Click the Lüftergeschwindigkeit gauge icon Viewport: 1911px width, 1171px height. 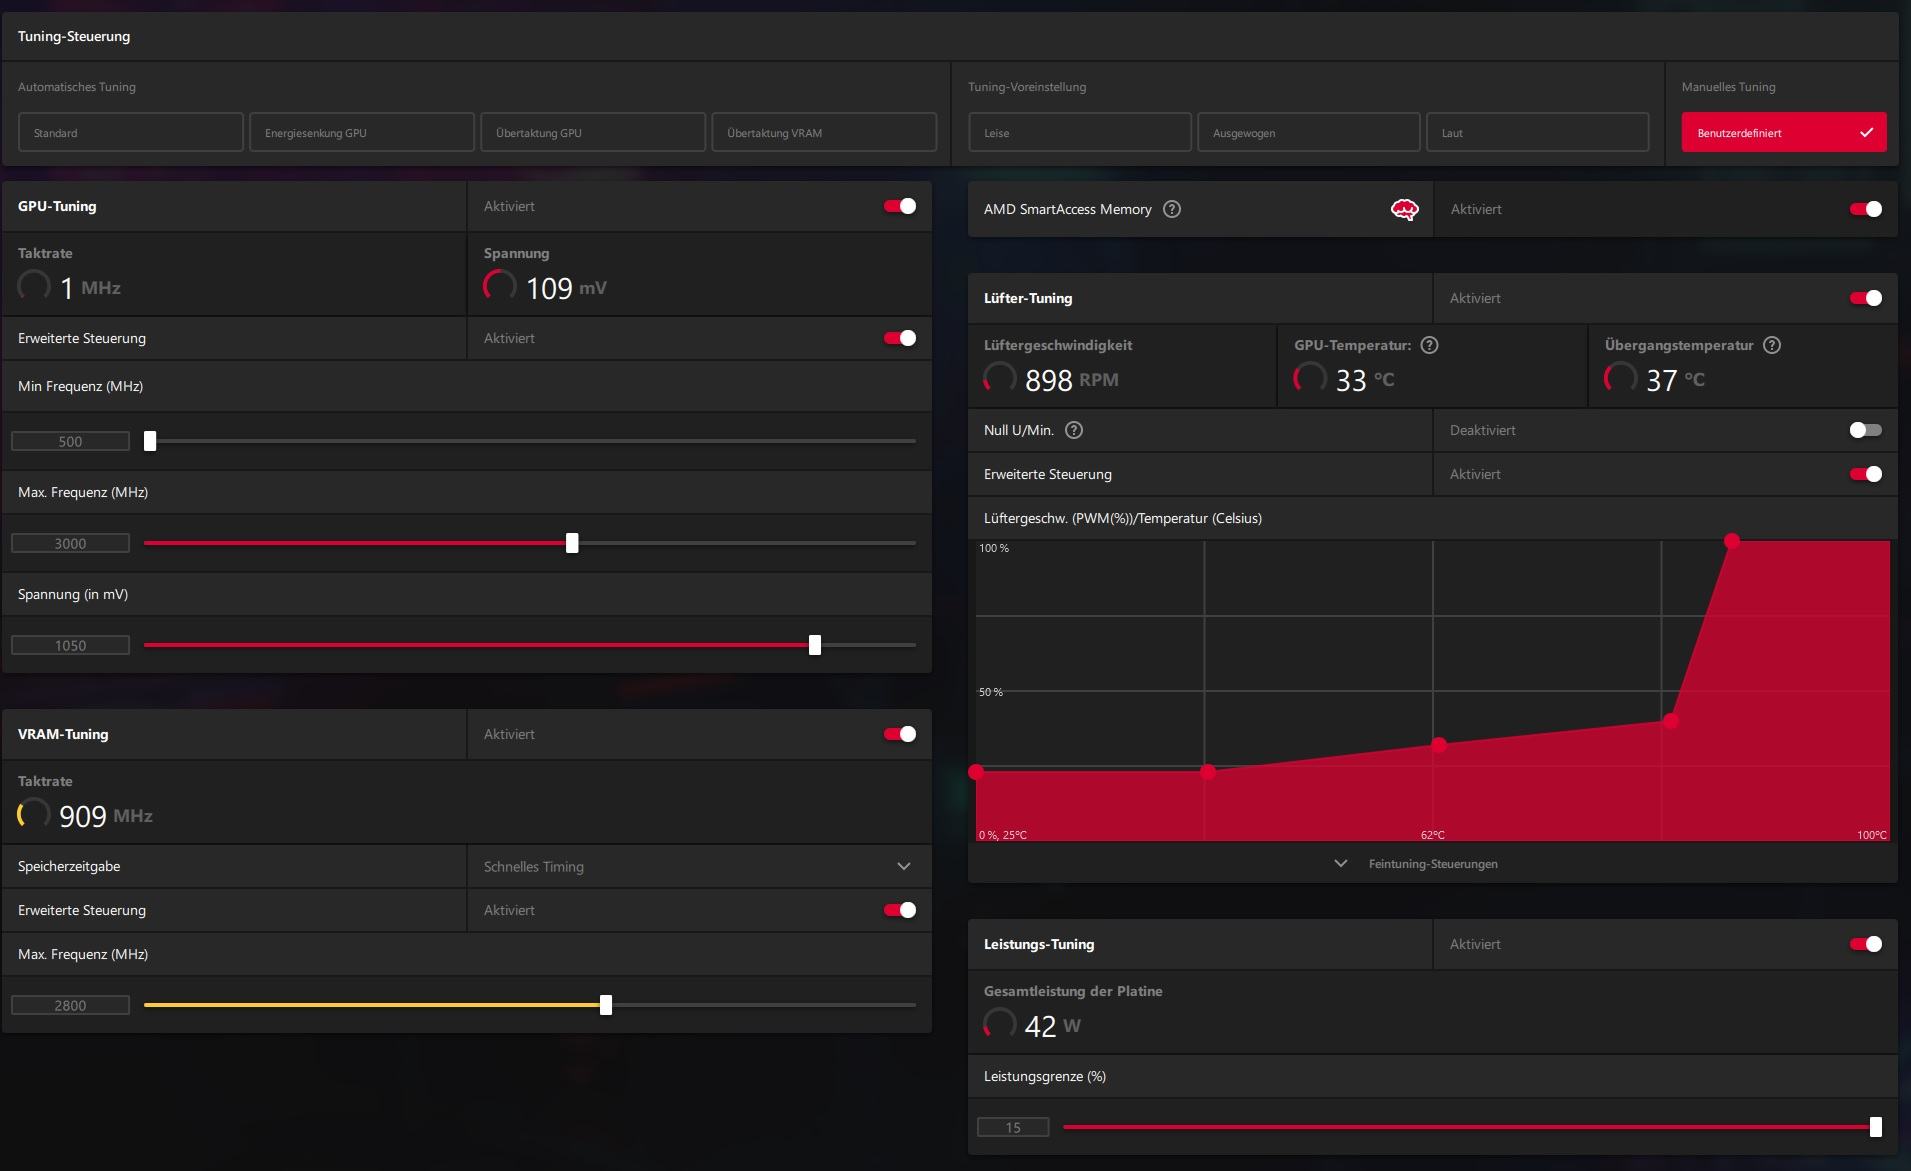[x=1000, y=379]
